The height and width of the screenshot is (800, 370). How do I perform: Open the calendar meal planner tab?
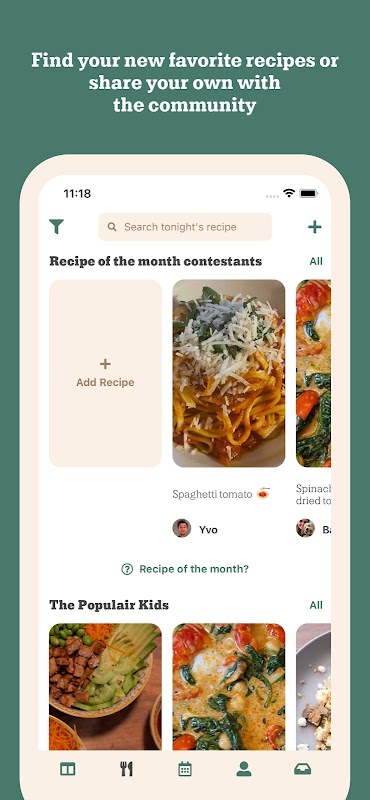coord(185,769)
